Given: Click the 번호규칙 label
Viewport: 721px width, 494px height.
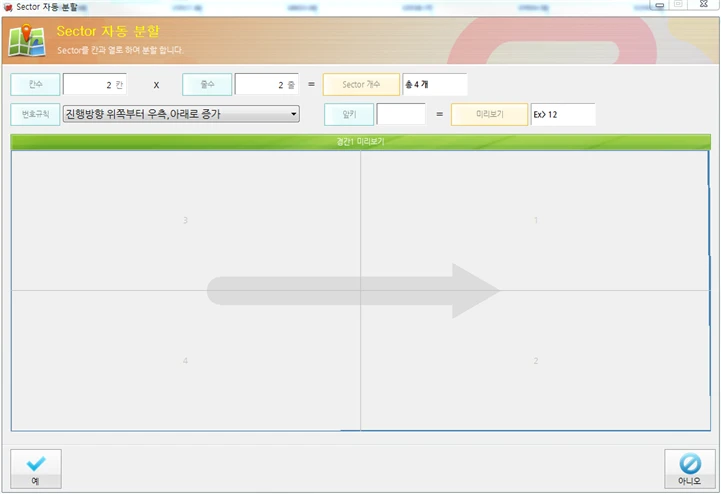Looking at the screenshot, I should pos(35,115).
